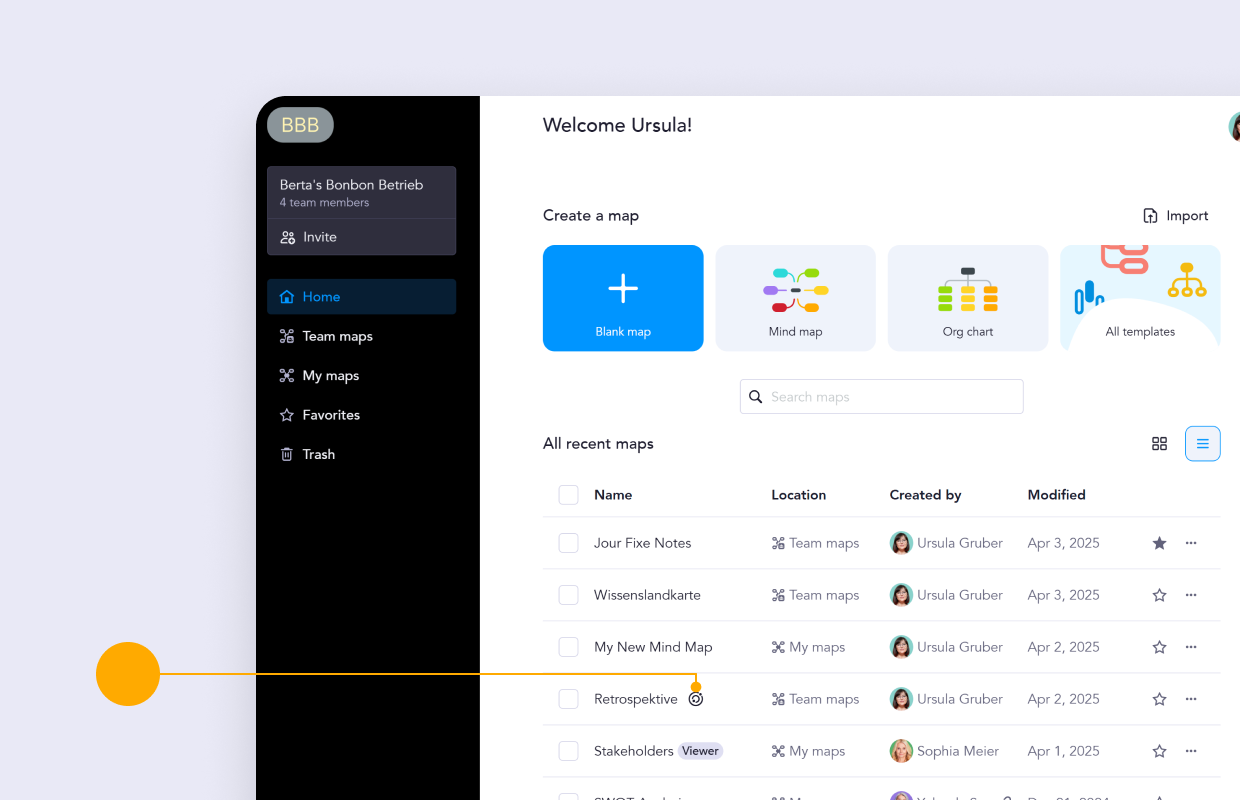Star Wissenslandkarte as favorite
This screenshot has height=800, width=1240.
point(1160,595)
